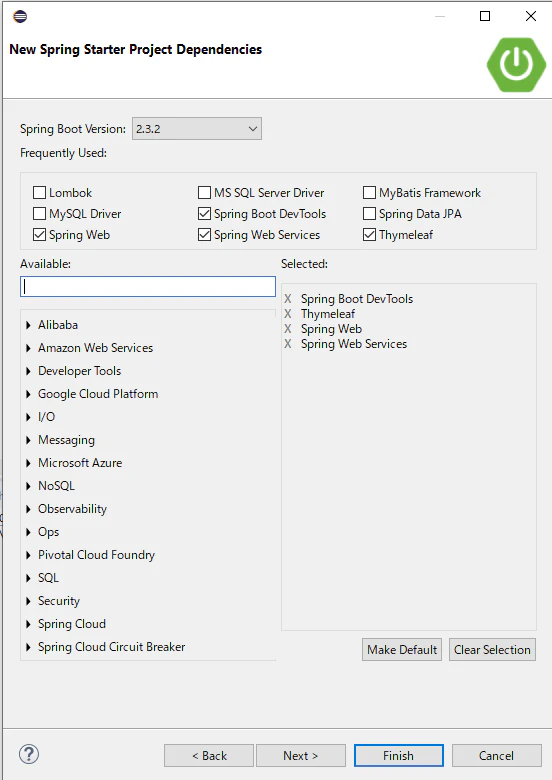
Task: Select Spring Boot DevTools in Selected list
Action: point(357,299)
